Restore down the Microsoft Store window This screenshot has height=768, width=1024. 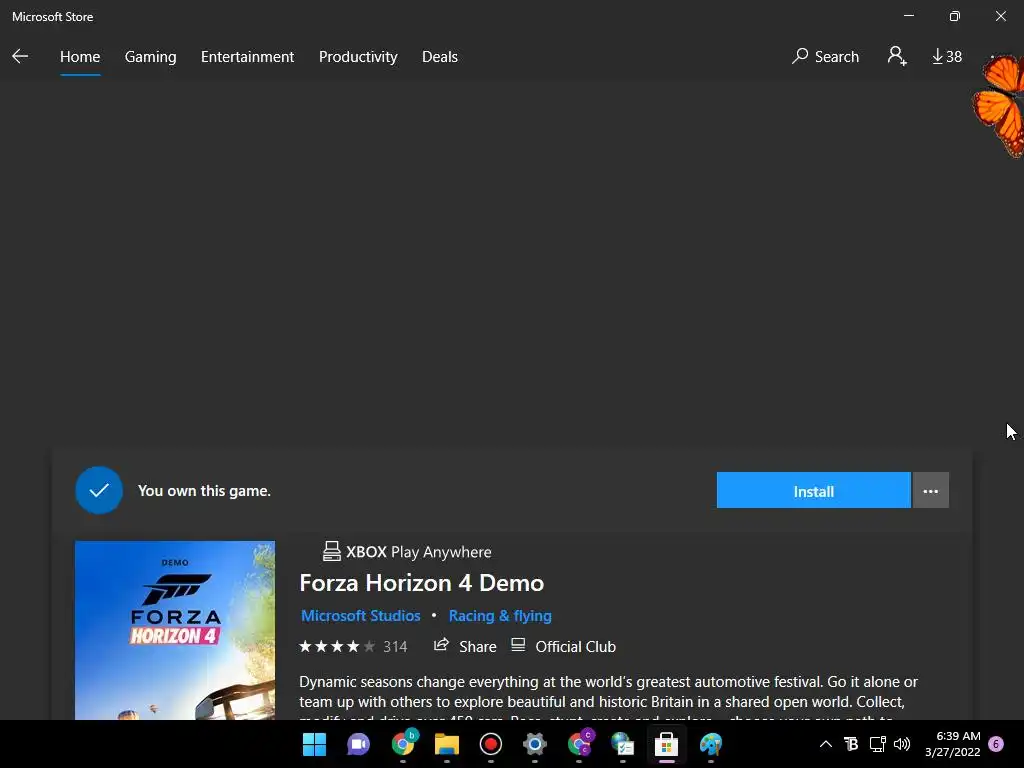(x=954, y=16)
